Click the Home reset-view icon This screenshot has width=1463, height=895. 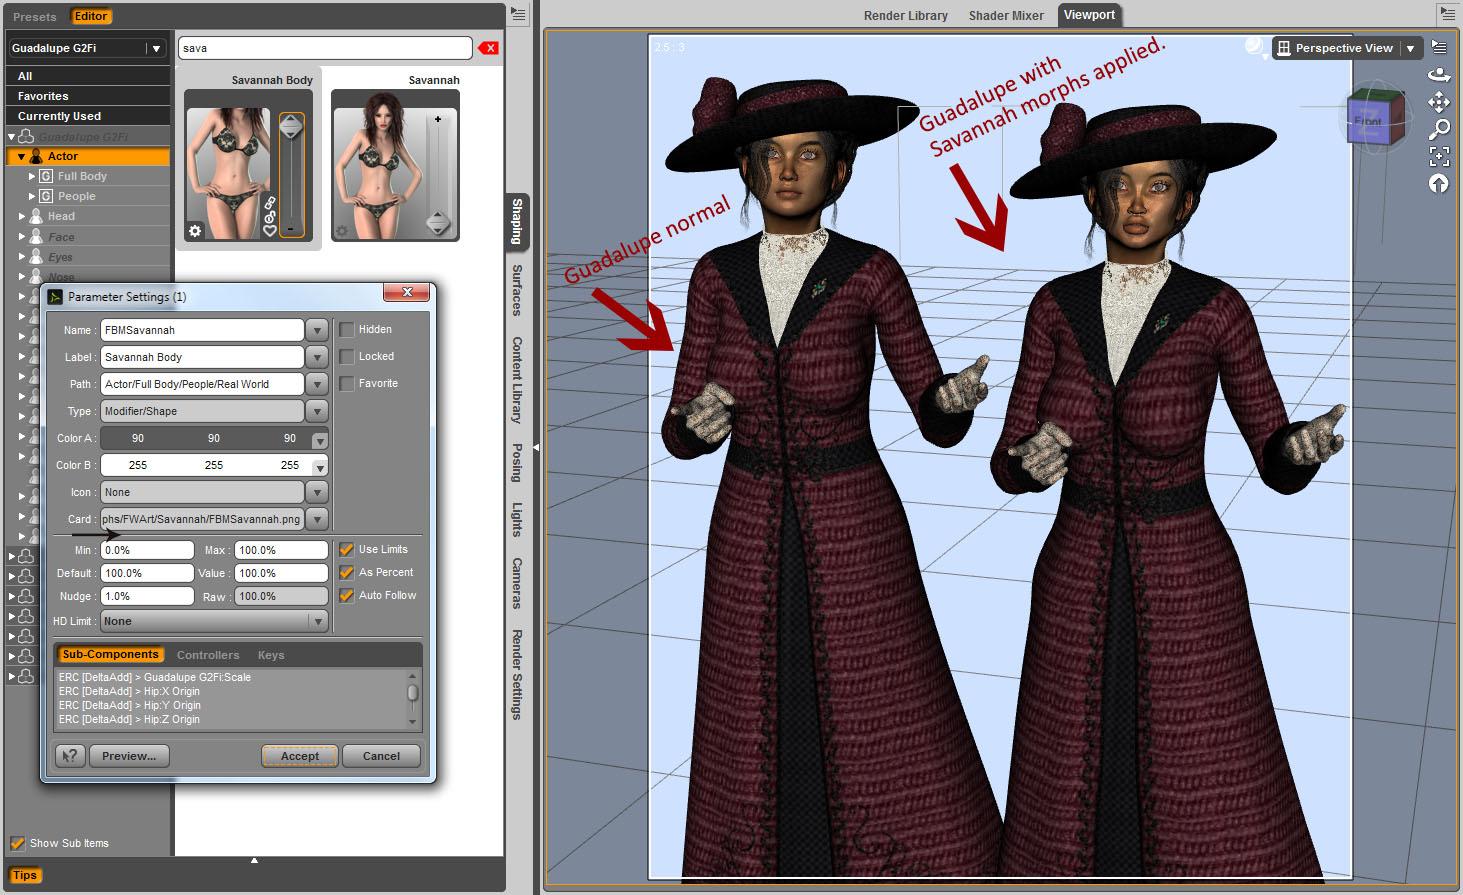pos(1439,182)
